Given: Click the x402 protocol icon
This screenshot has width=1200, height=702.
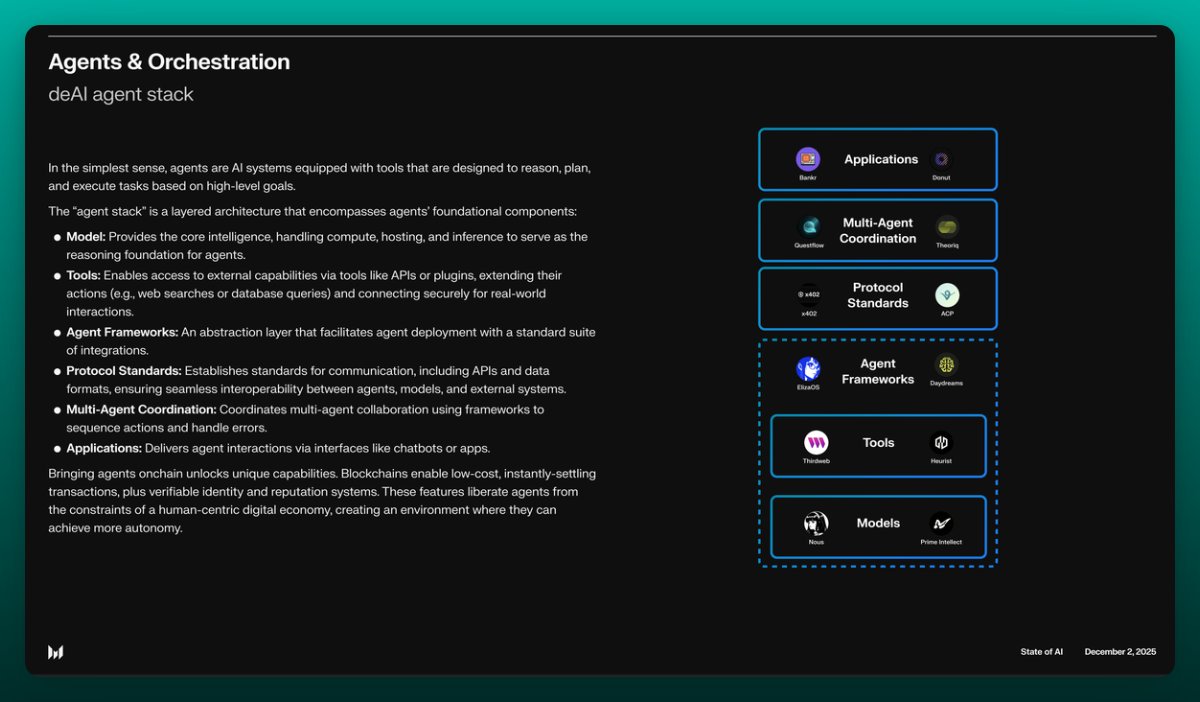Looking at the screenshot, I should click(x=809, y=295).
